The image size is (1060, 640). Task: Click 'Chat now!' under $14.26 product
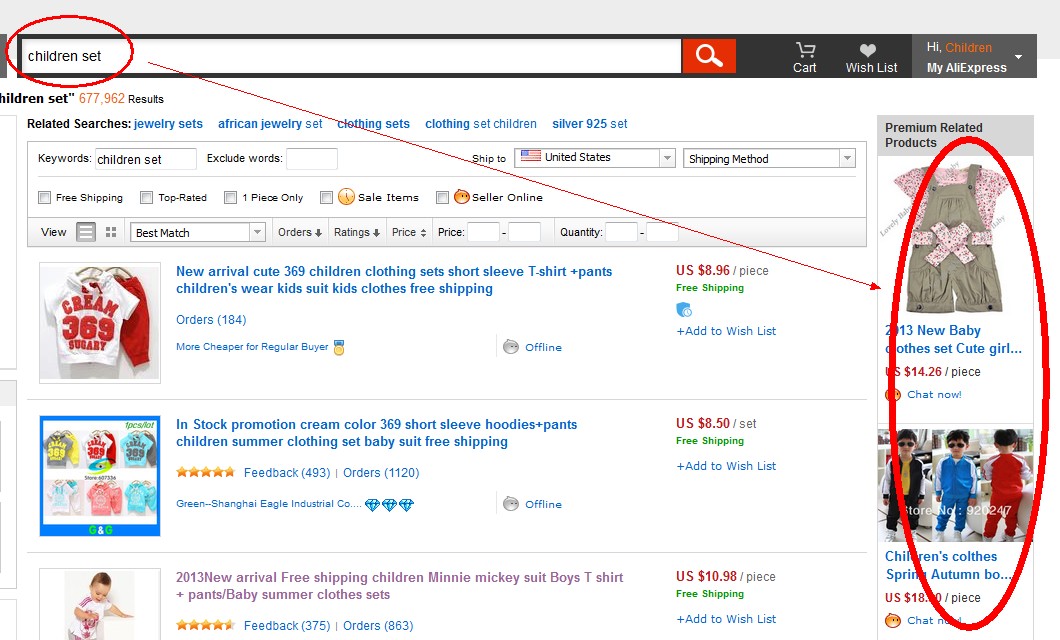(x=934, y=394)
